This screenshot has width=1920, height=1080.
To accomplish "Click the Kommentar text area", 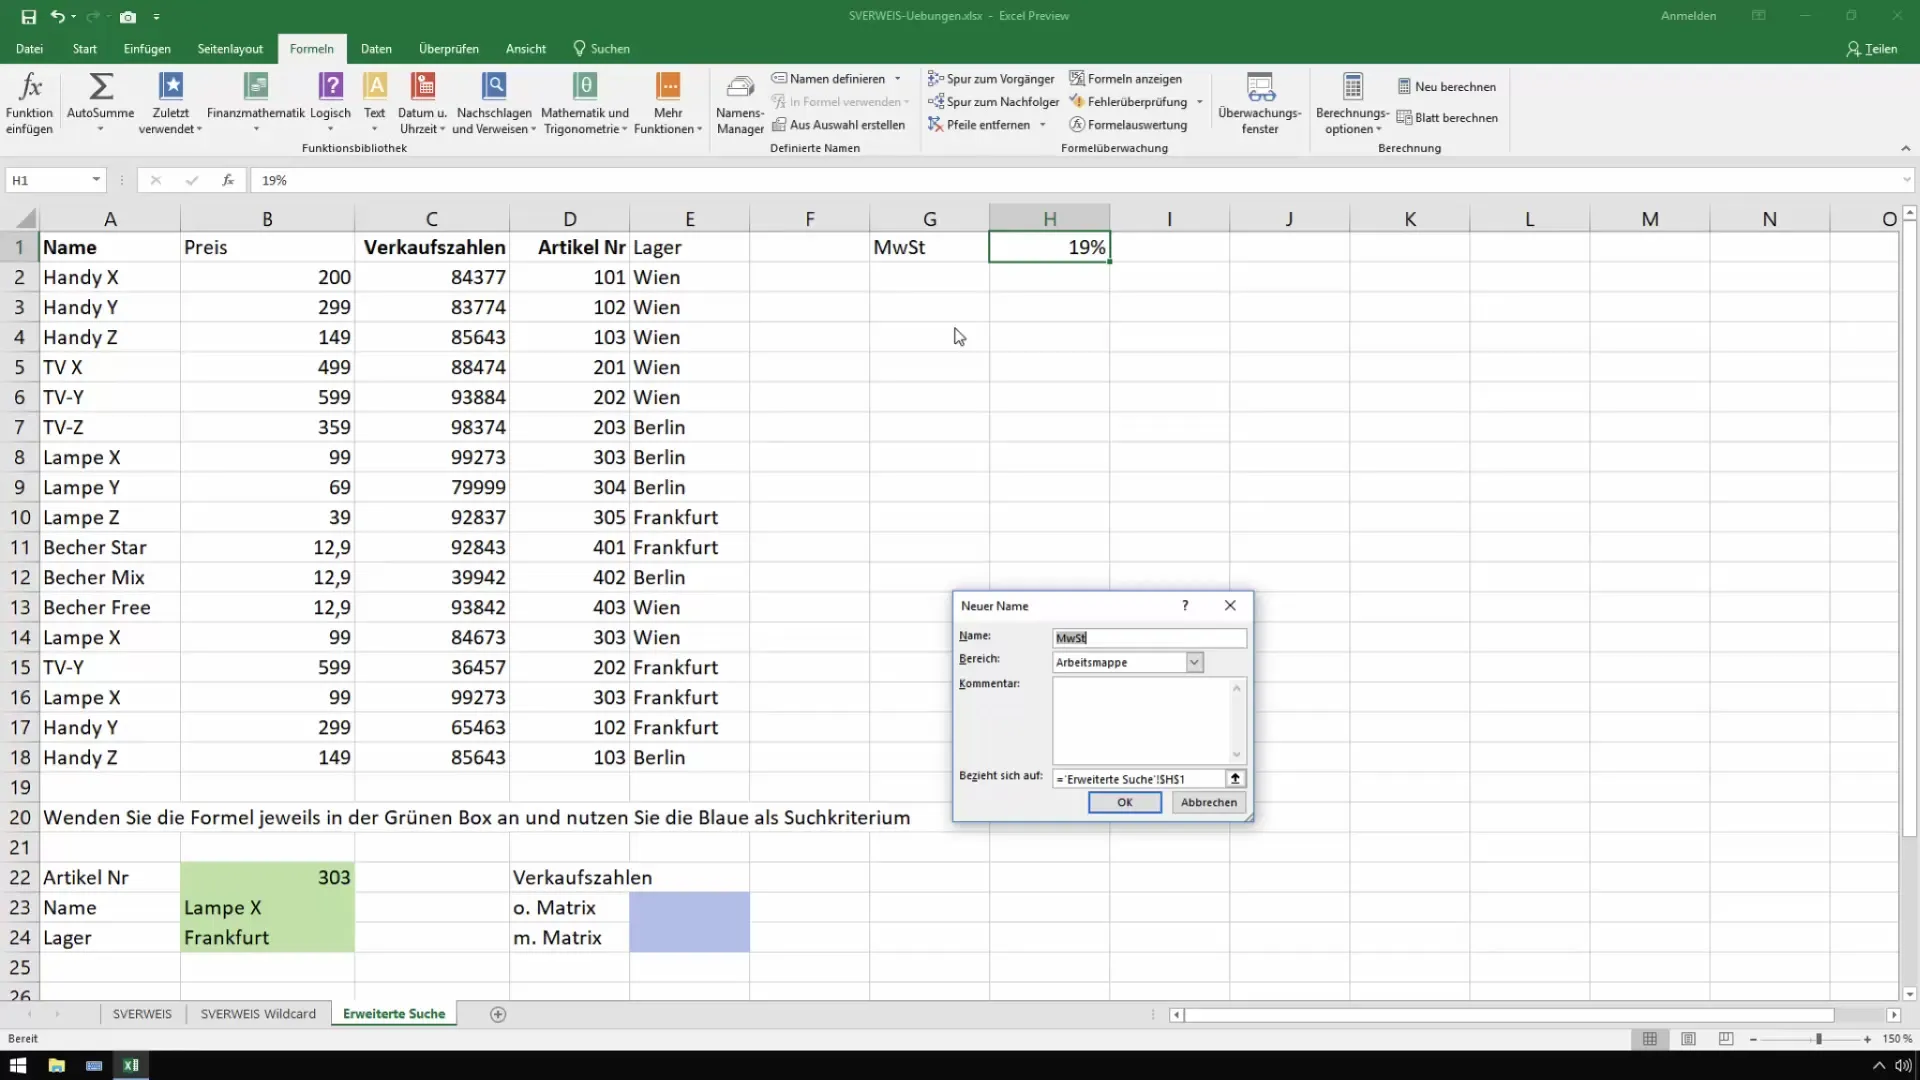I will (x=1141, y=720).
